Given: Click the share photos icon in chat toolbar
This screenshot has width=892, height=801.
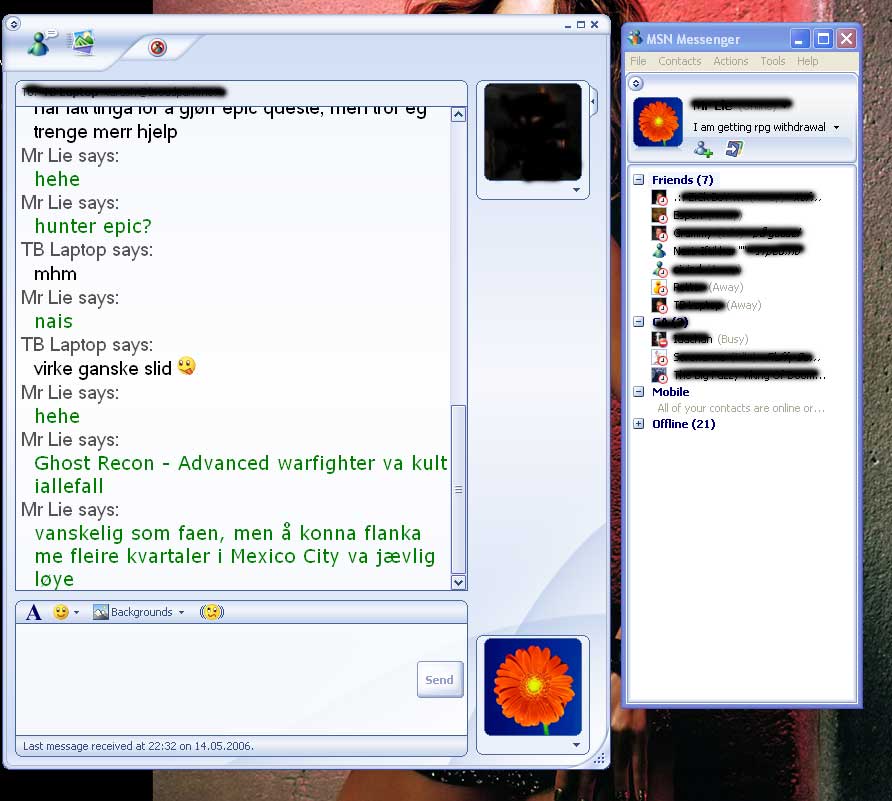Looking at the screenshot, I should coord(81,43).
